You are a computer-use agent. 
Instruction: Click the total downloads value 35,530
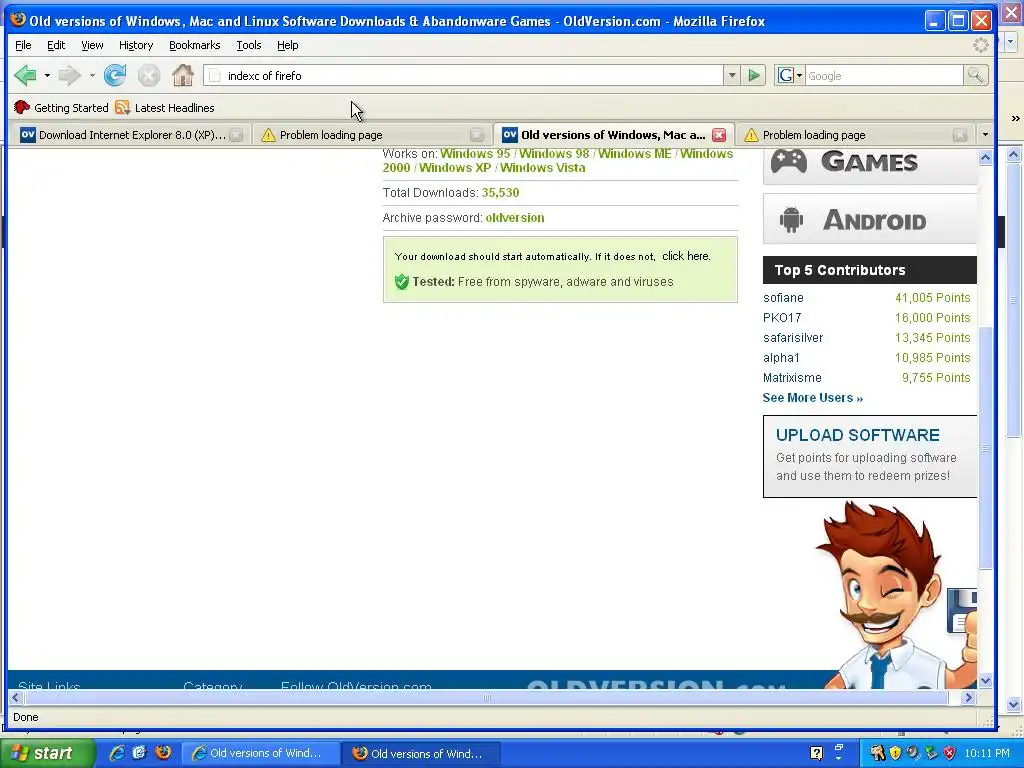500,193
